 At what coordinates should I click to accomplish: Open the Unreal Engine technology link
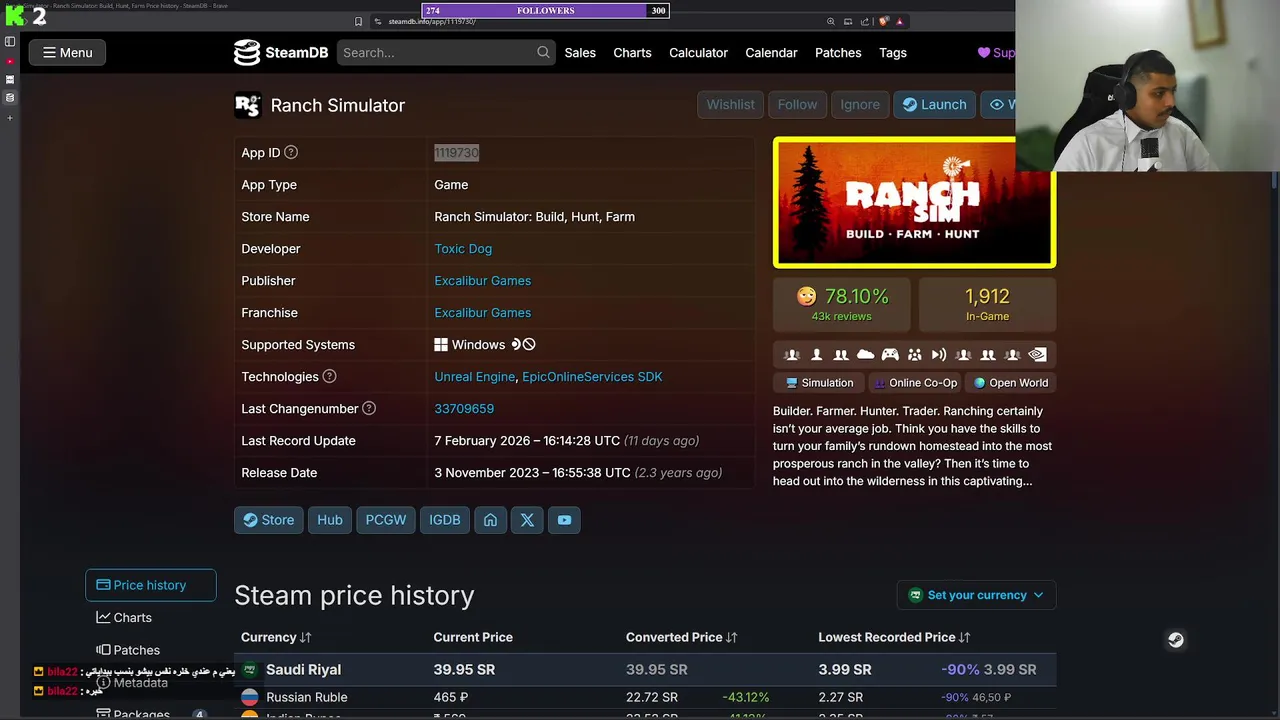click(474, 376)
